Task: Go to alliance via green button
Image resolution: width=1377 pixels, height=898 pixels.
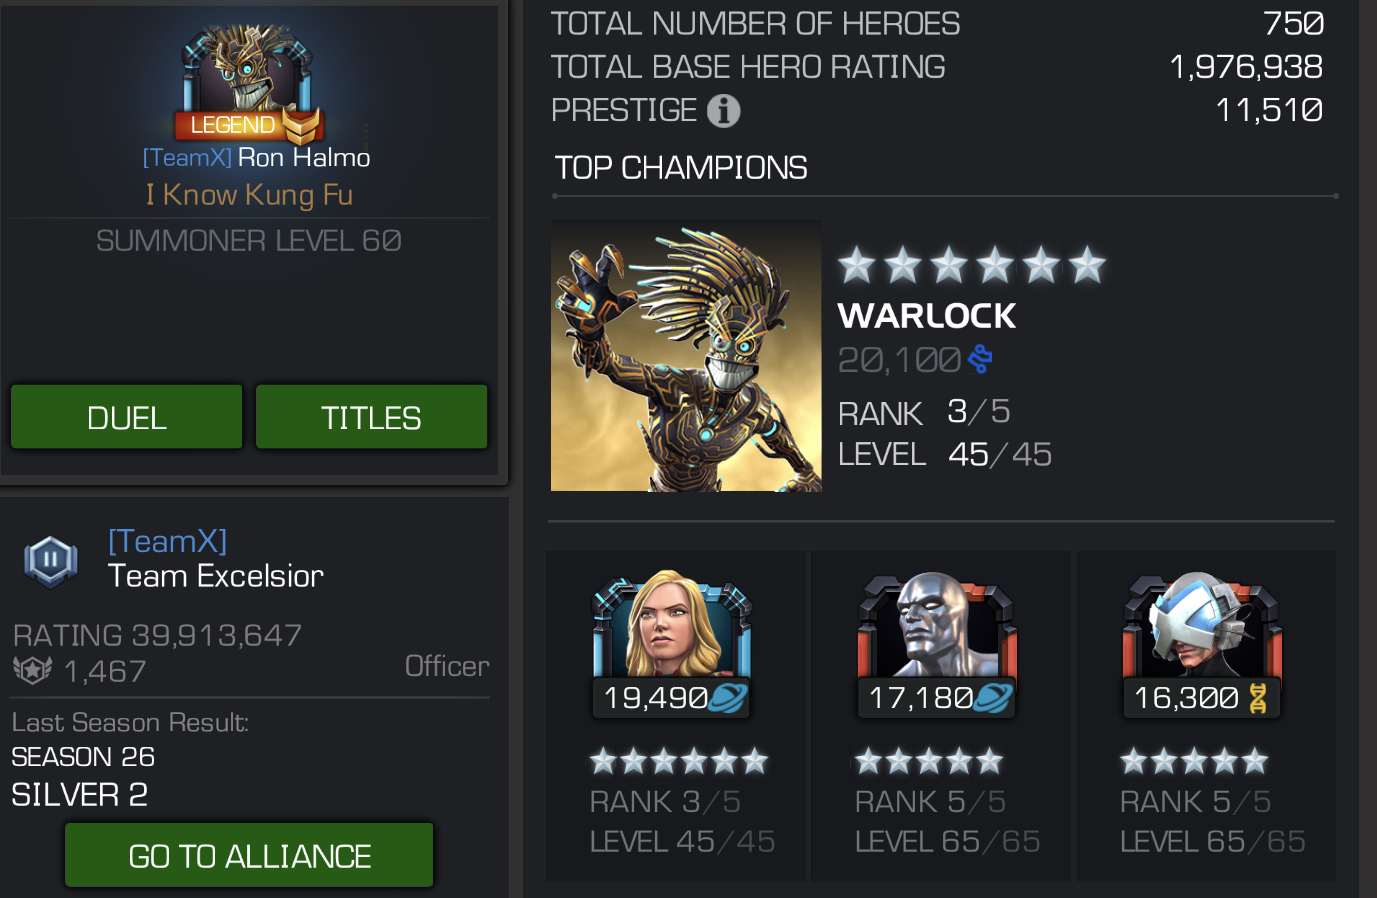Action: 249,855
